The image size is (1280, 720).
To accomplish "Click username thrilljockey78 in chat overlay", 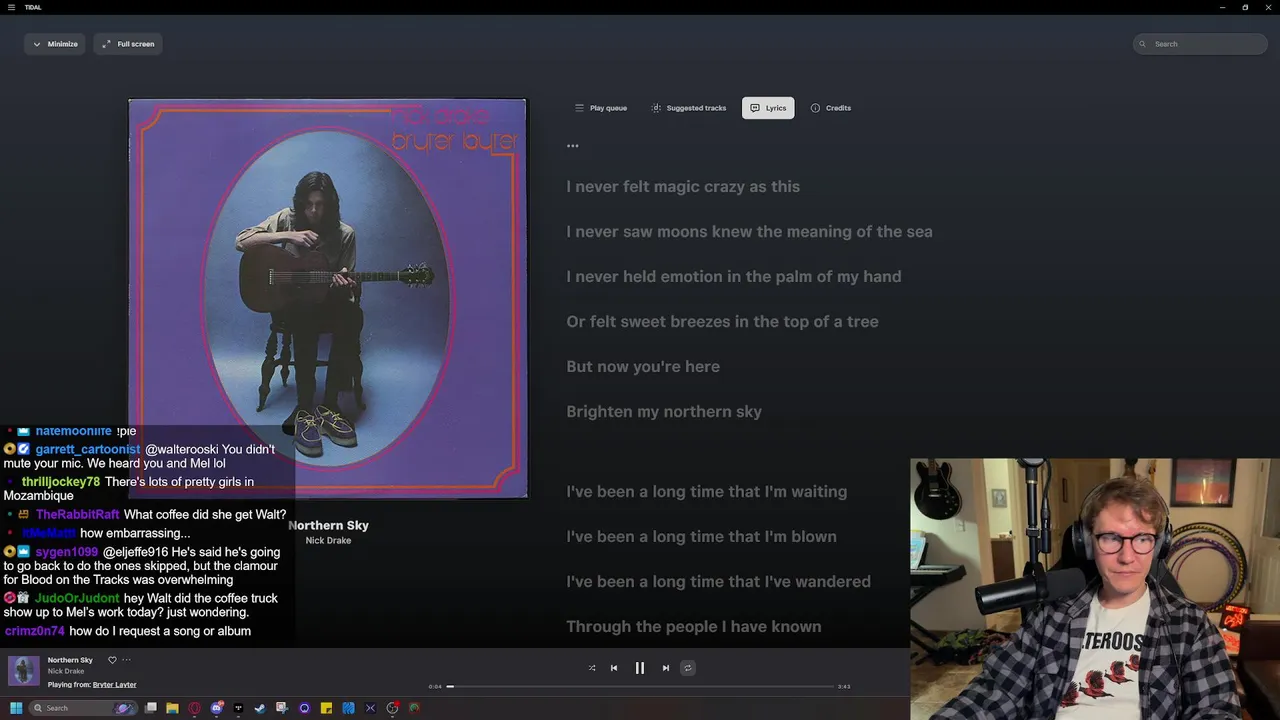I will point(61,482).
